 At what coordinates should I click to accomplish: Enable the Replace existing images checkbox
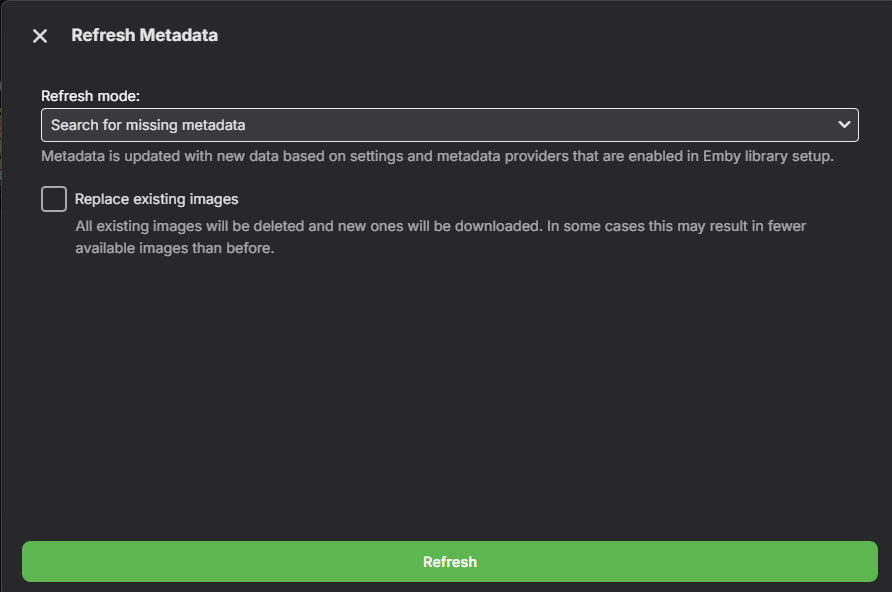pos(54,199)
